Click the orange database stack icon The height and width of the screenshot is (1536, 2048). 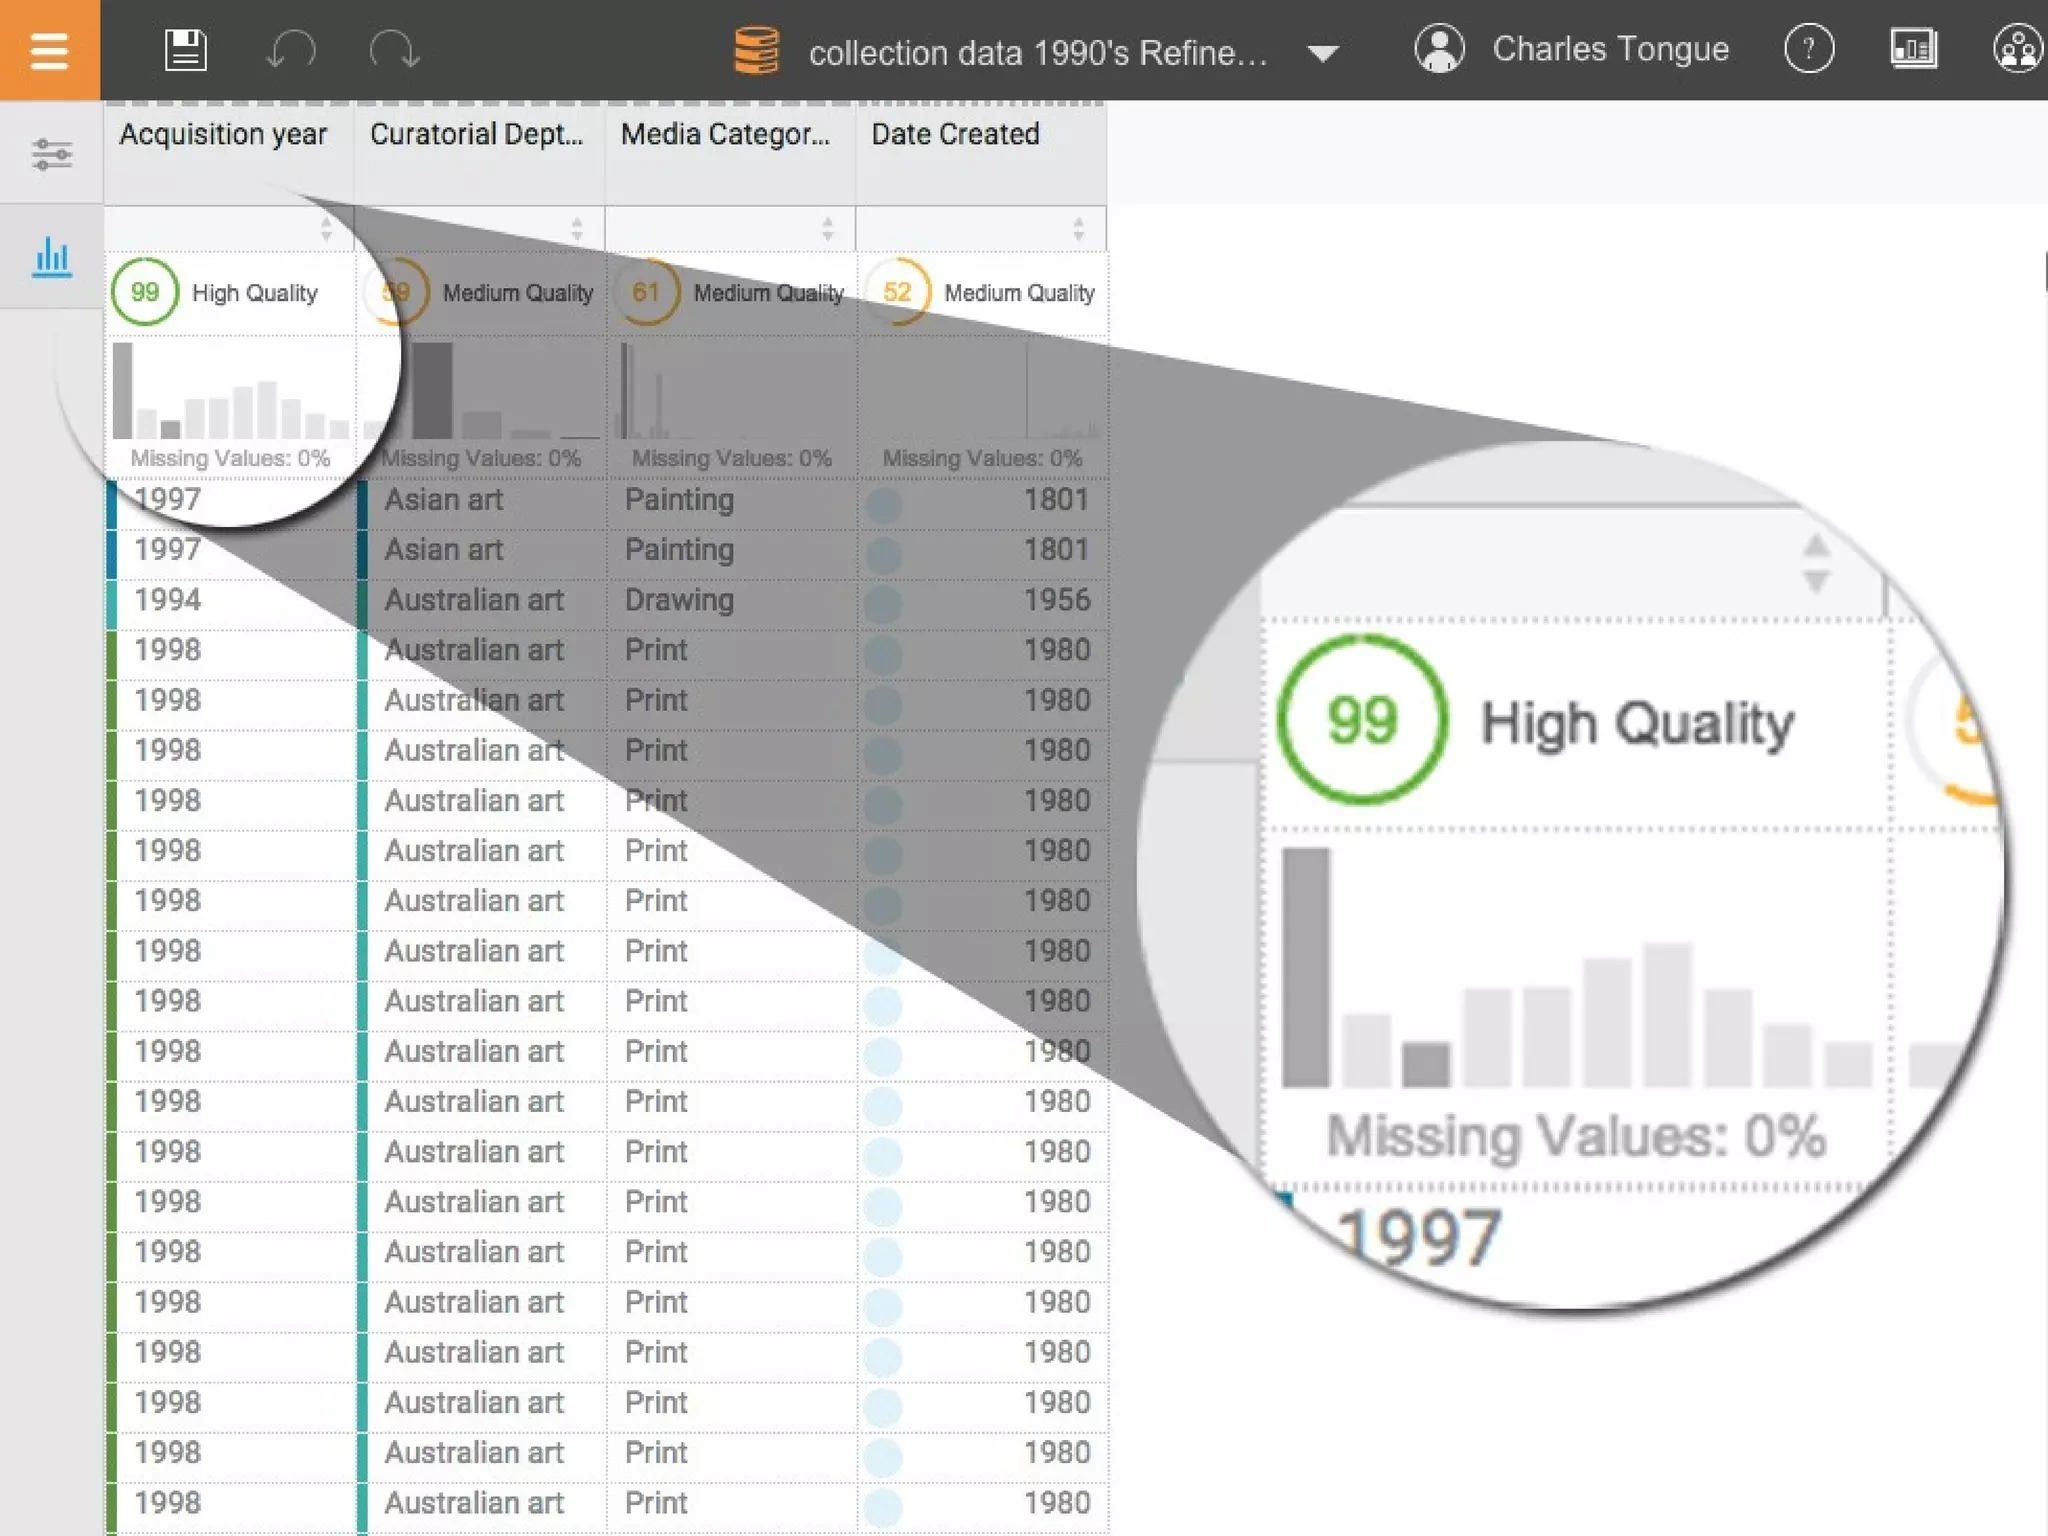click(756, 50)
